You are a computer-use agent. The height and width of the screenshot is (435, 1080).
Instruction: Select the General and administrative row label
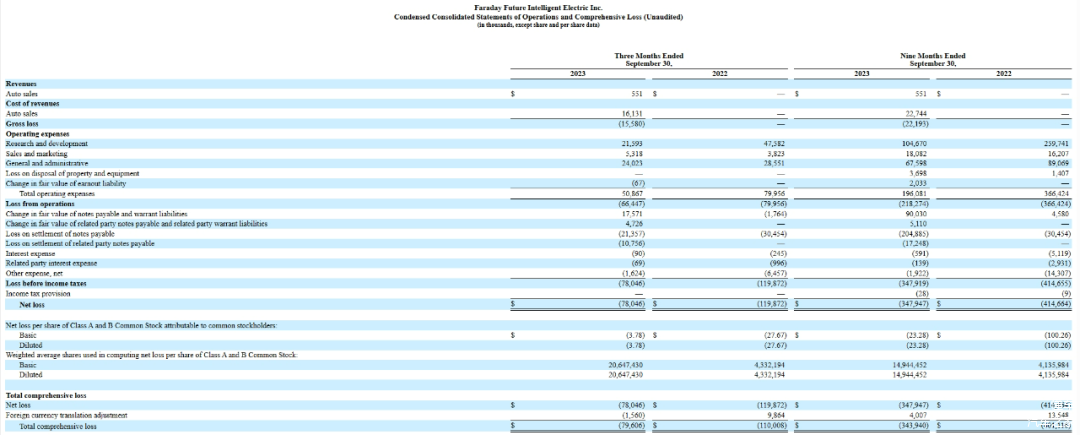click(46, 163)
